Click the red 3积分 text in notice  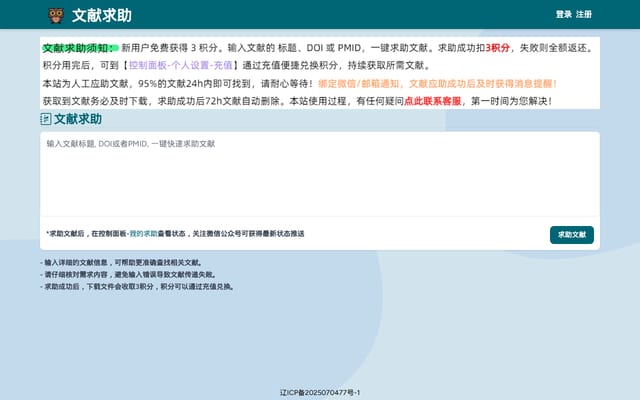(x=497, y=48)
